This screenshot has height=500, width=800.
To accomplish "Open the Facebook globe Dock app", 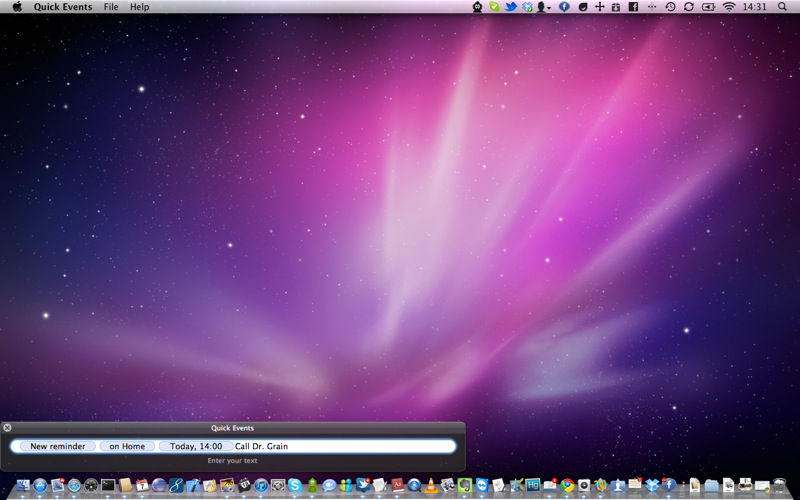I will point(669,485).
